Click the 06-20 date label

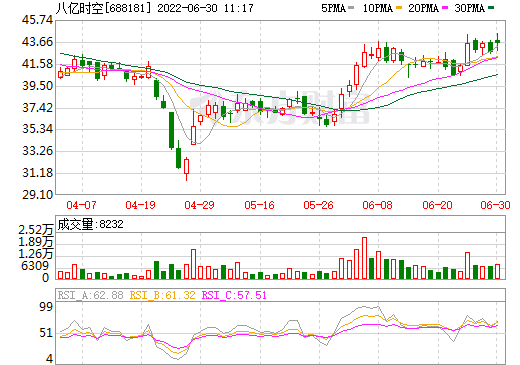437,205
